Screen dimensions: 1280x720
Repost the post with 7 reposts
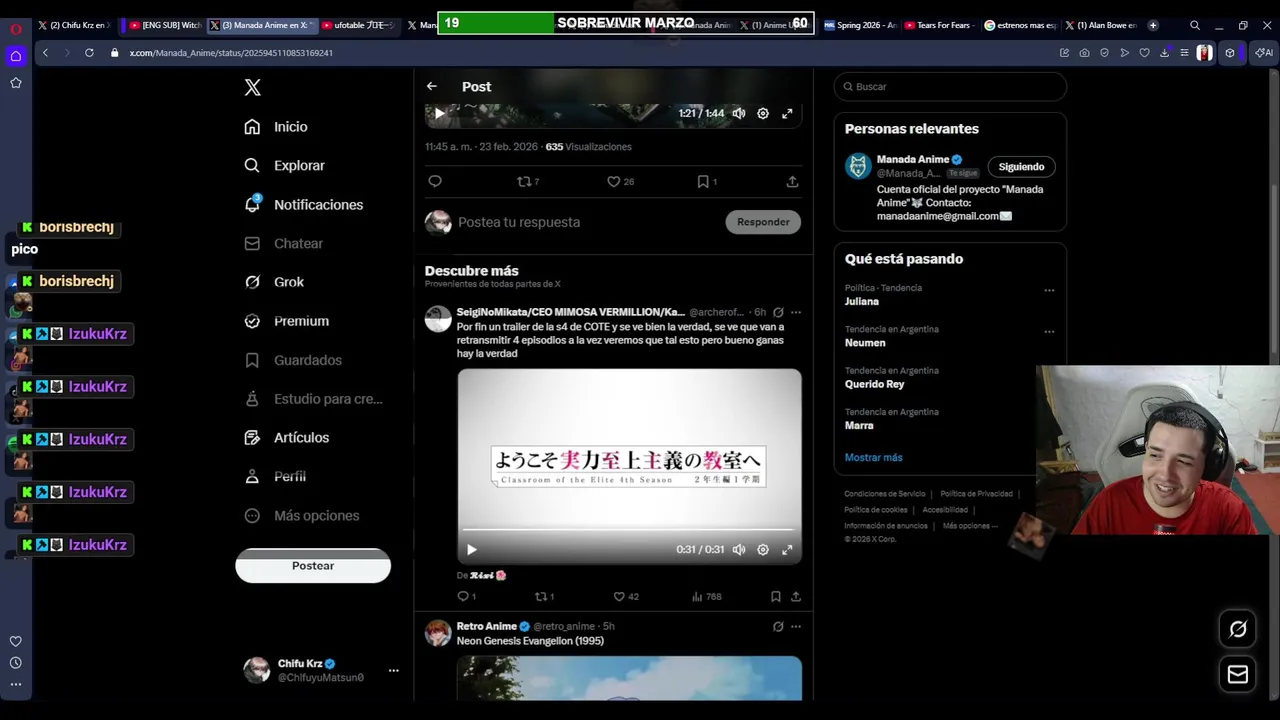[x=528, y=181]
